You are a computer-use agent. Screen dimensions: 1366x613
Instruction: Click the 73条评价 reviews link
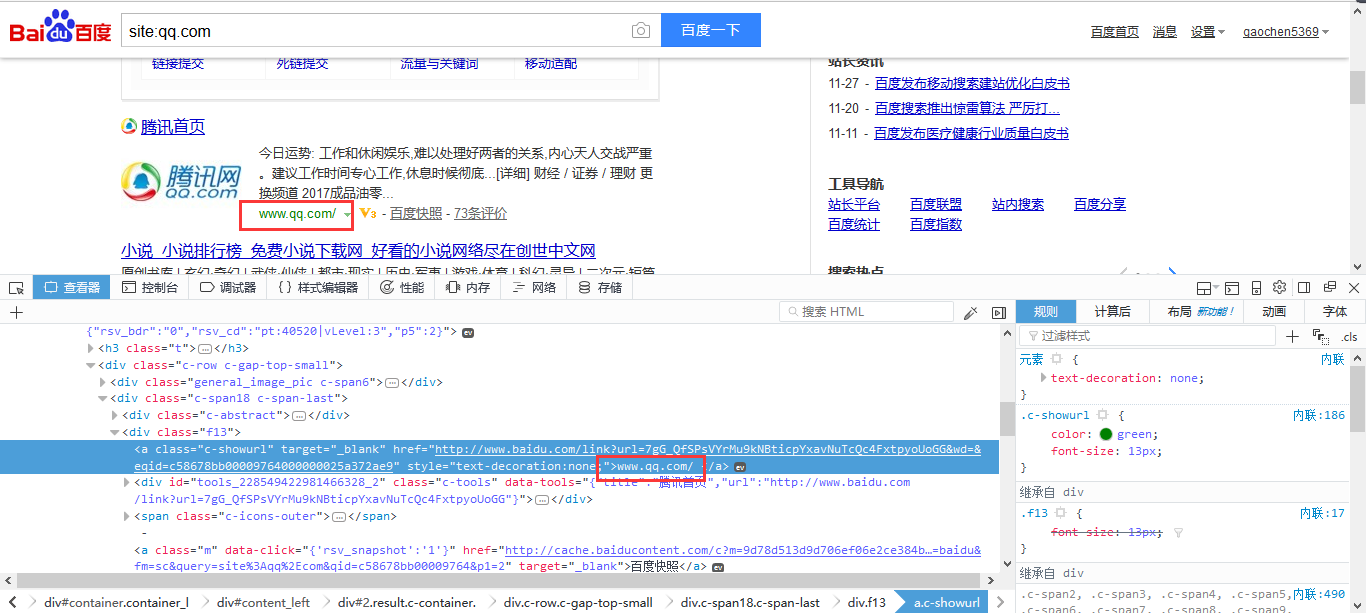tap(480, 213)
